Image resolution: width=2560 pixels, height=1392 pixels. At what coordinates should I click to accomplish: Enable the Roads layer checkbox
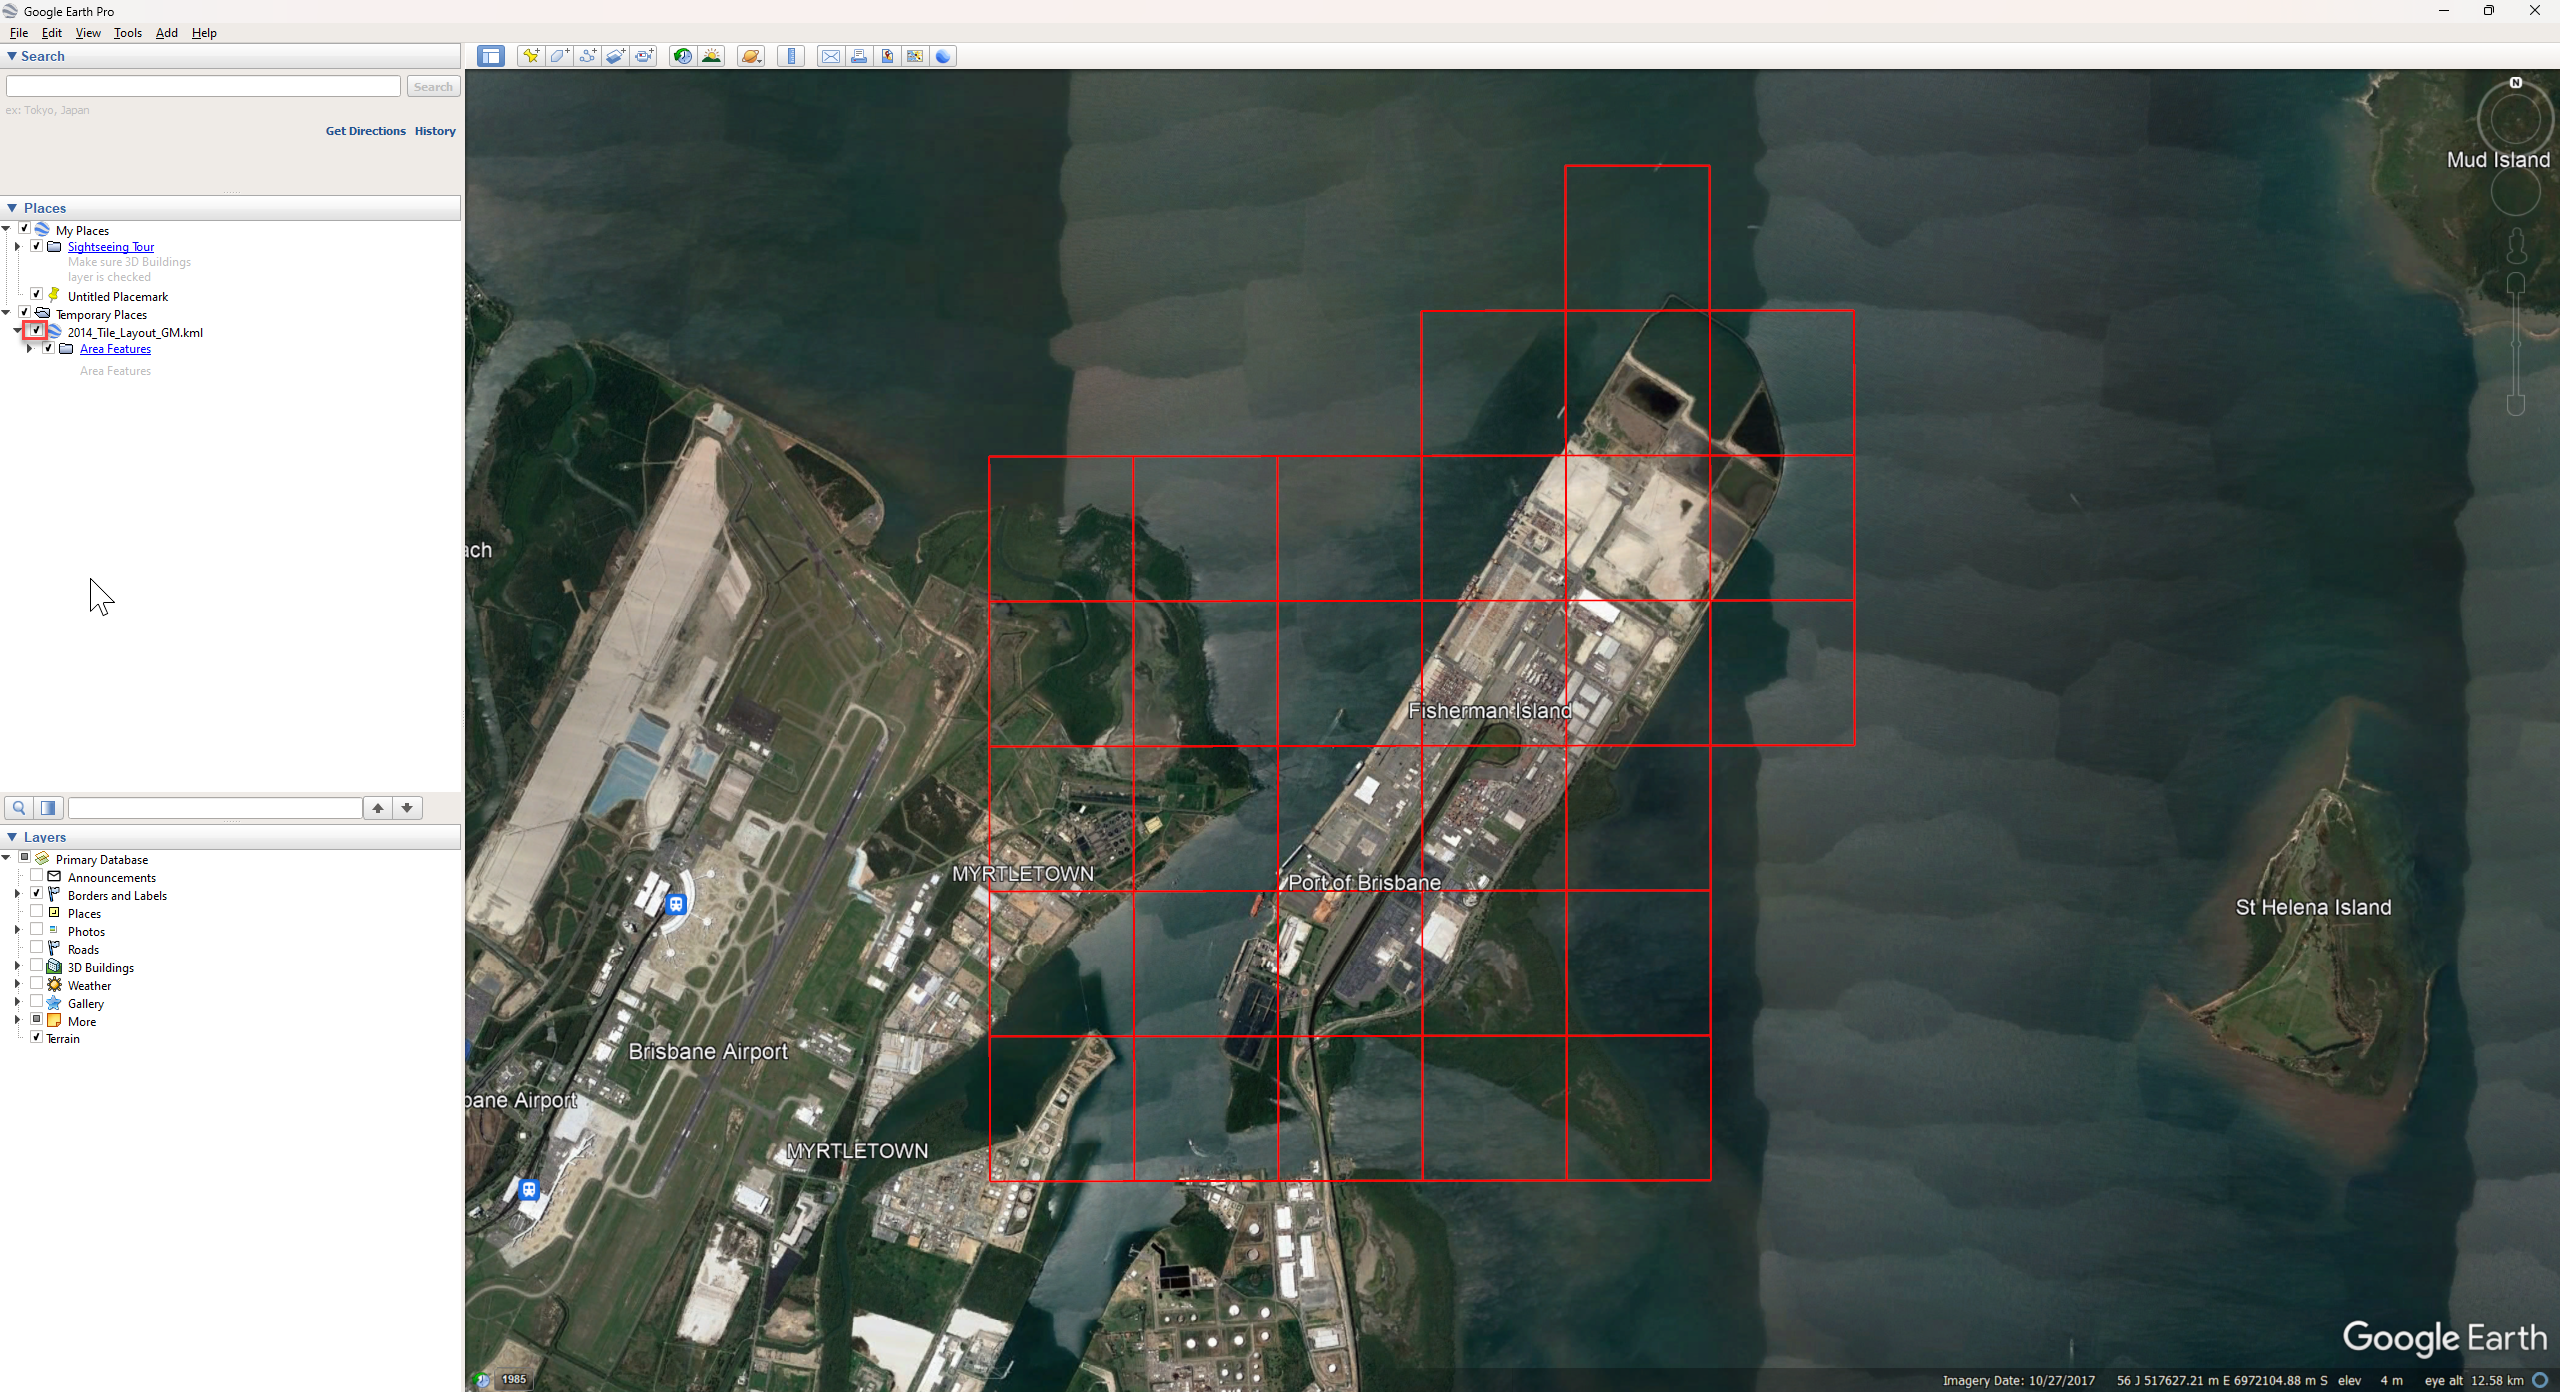[37, 948]
